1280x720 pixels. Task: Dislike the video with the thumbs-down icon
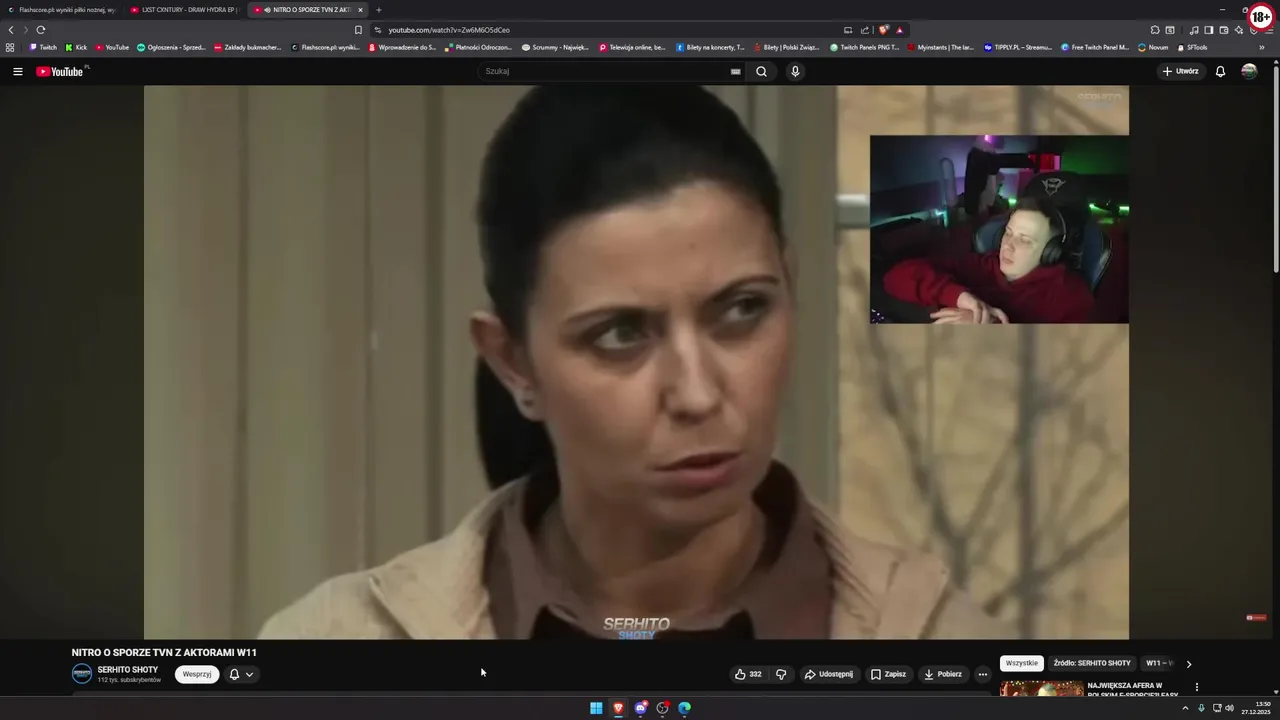781,674
